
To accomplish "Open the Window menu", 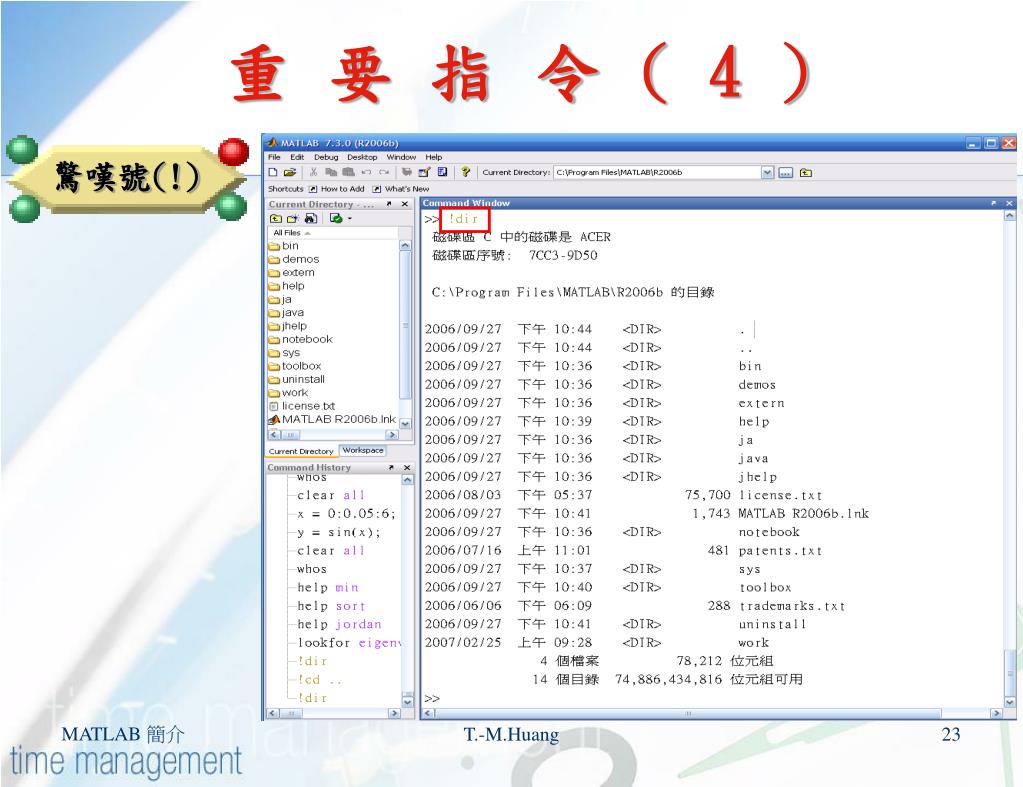I will click(401, 157).
